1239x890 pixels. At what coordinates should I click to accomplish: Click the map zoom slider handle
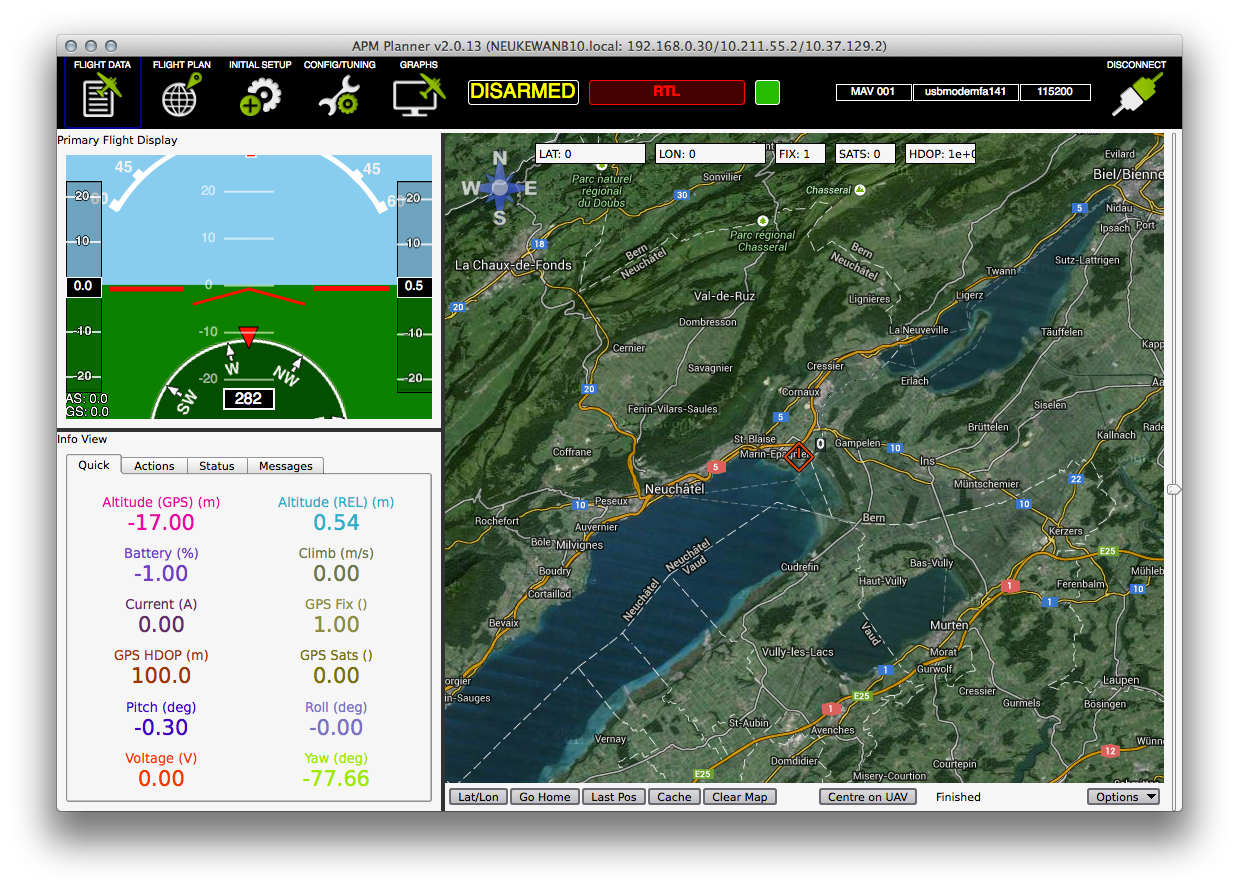coord(1174,489)
